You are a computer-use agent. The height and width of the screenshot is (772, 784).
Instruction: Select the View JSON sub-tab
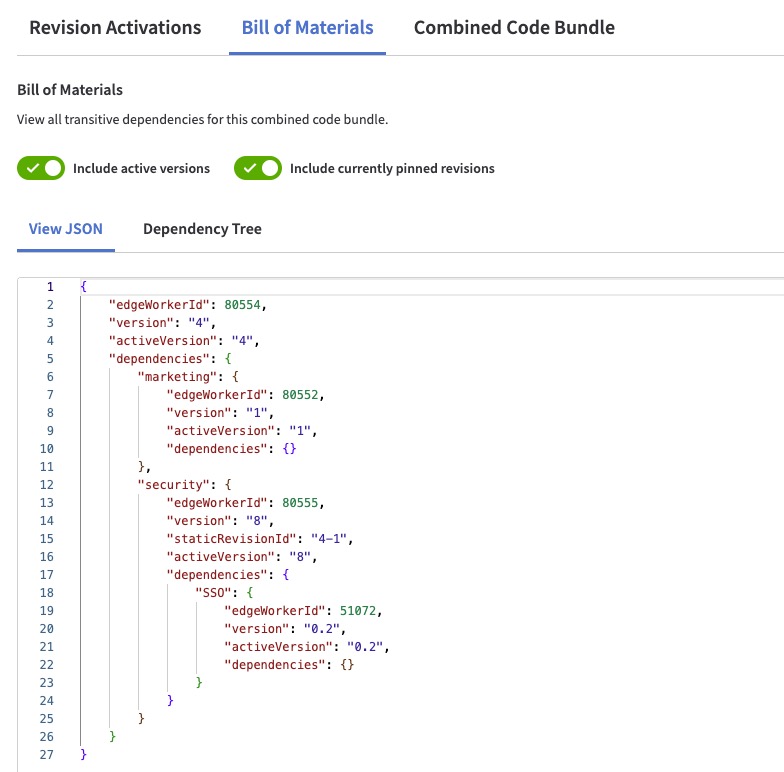(x=66, y=229)
